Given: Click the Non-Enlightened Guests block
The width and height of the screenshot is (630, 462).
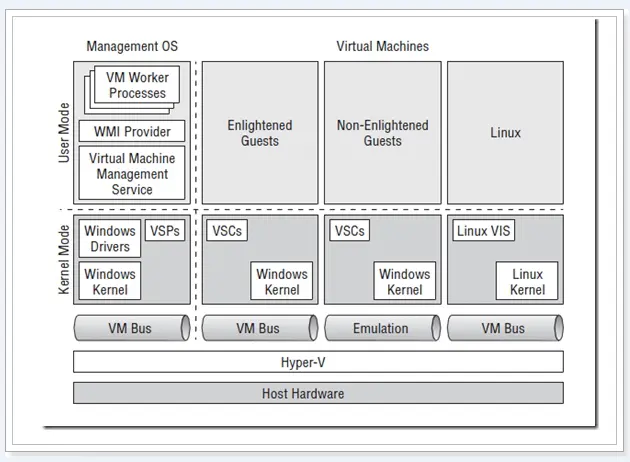Looking at the screenshot, I should coord(382,133).
